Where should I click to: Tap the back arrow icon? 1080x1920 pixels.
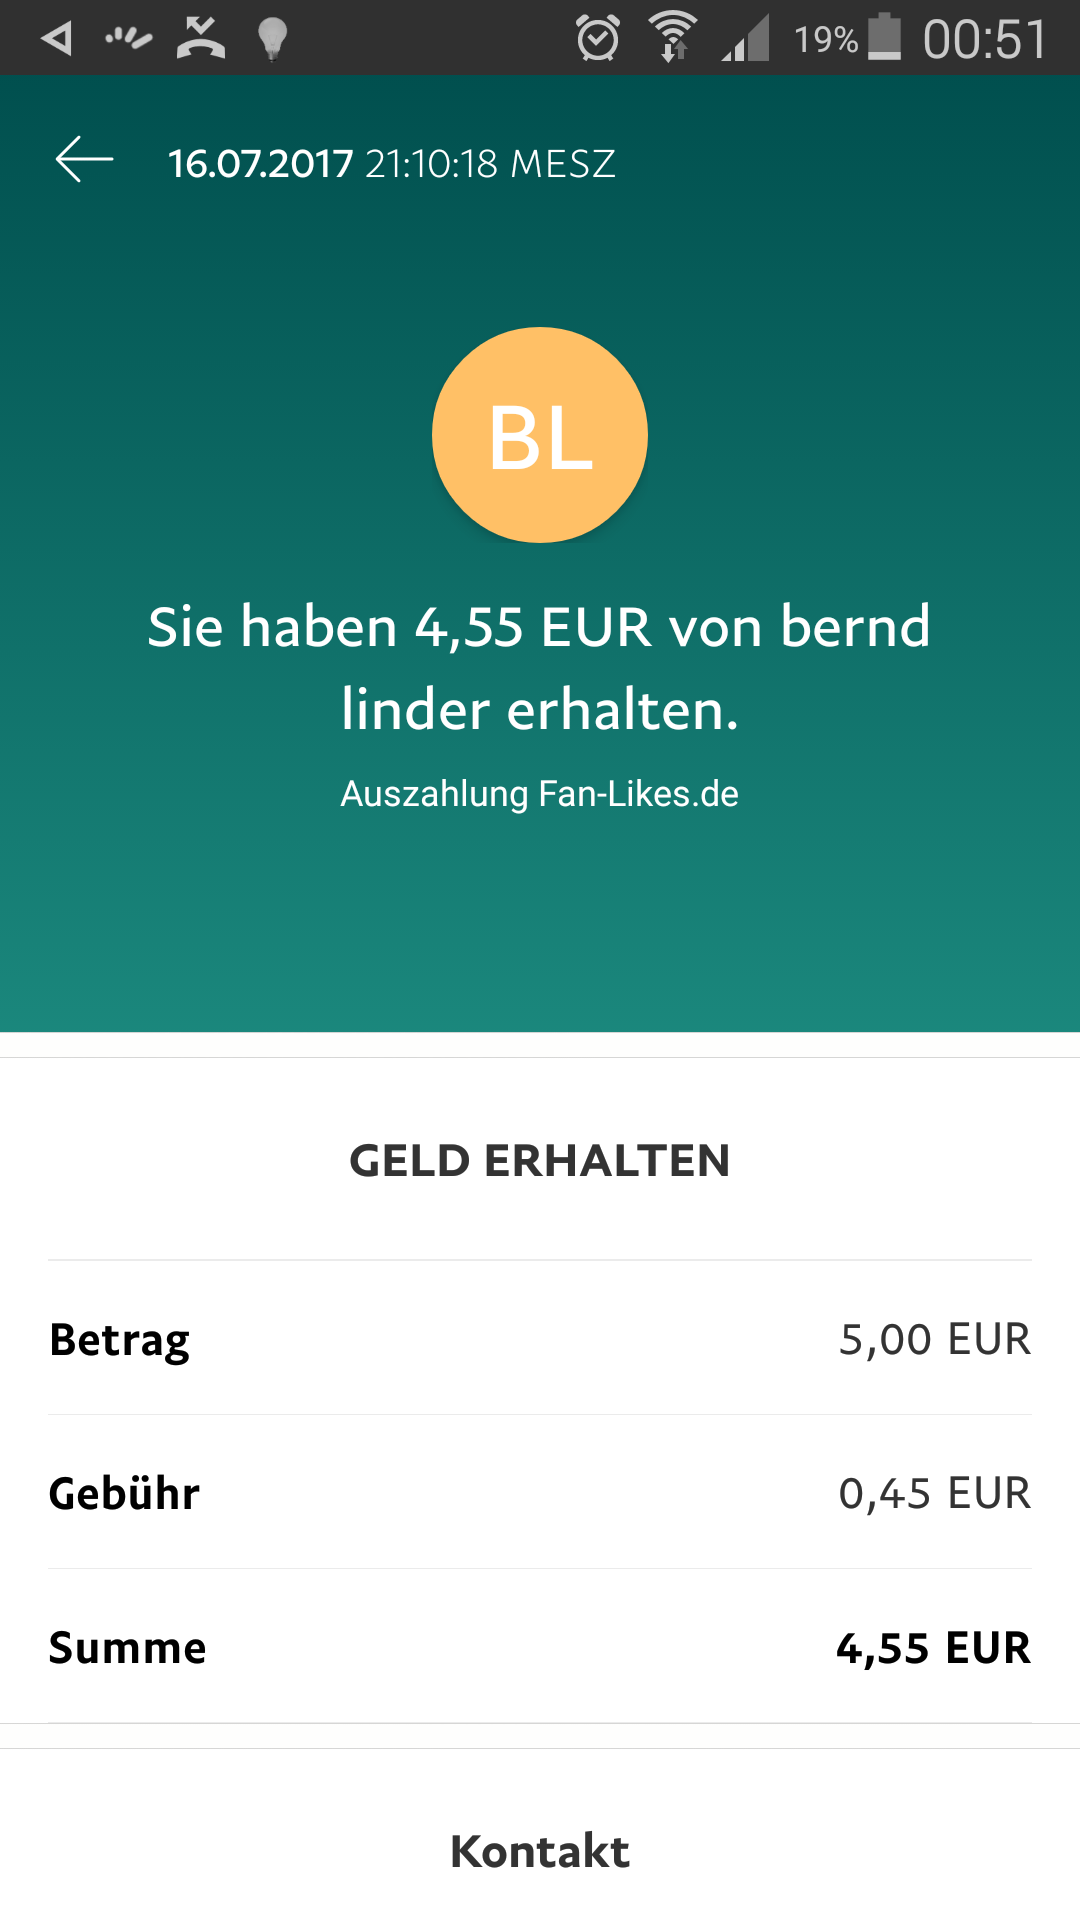click(x=84, y=161)
